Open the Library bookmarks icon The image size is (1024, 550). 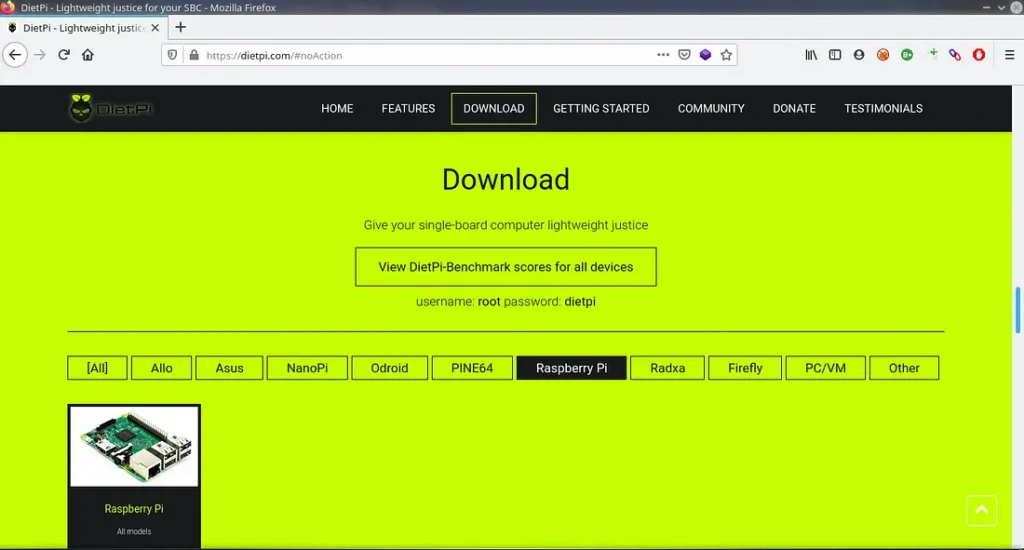pos(811,55)
